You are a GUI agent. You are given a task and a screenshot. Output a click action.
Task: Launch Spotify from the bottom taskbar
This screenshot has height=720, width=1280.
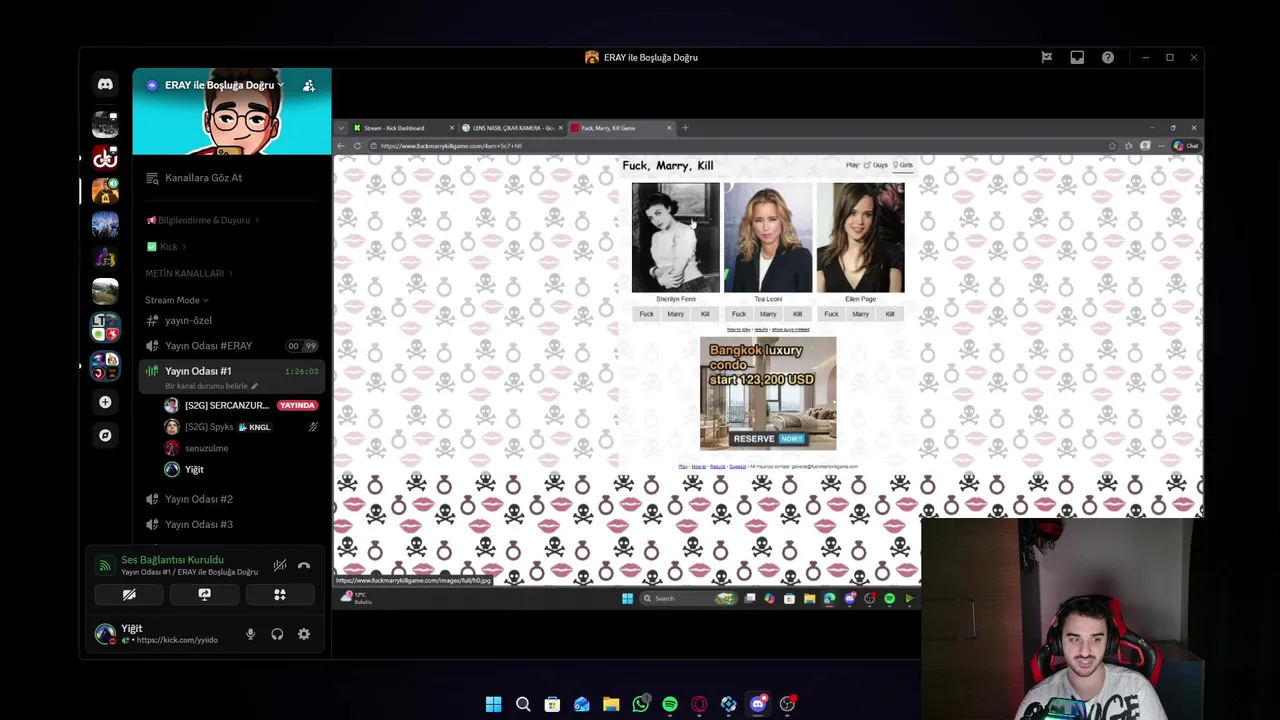coord(670,704)
